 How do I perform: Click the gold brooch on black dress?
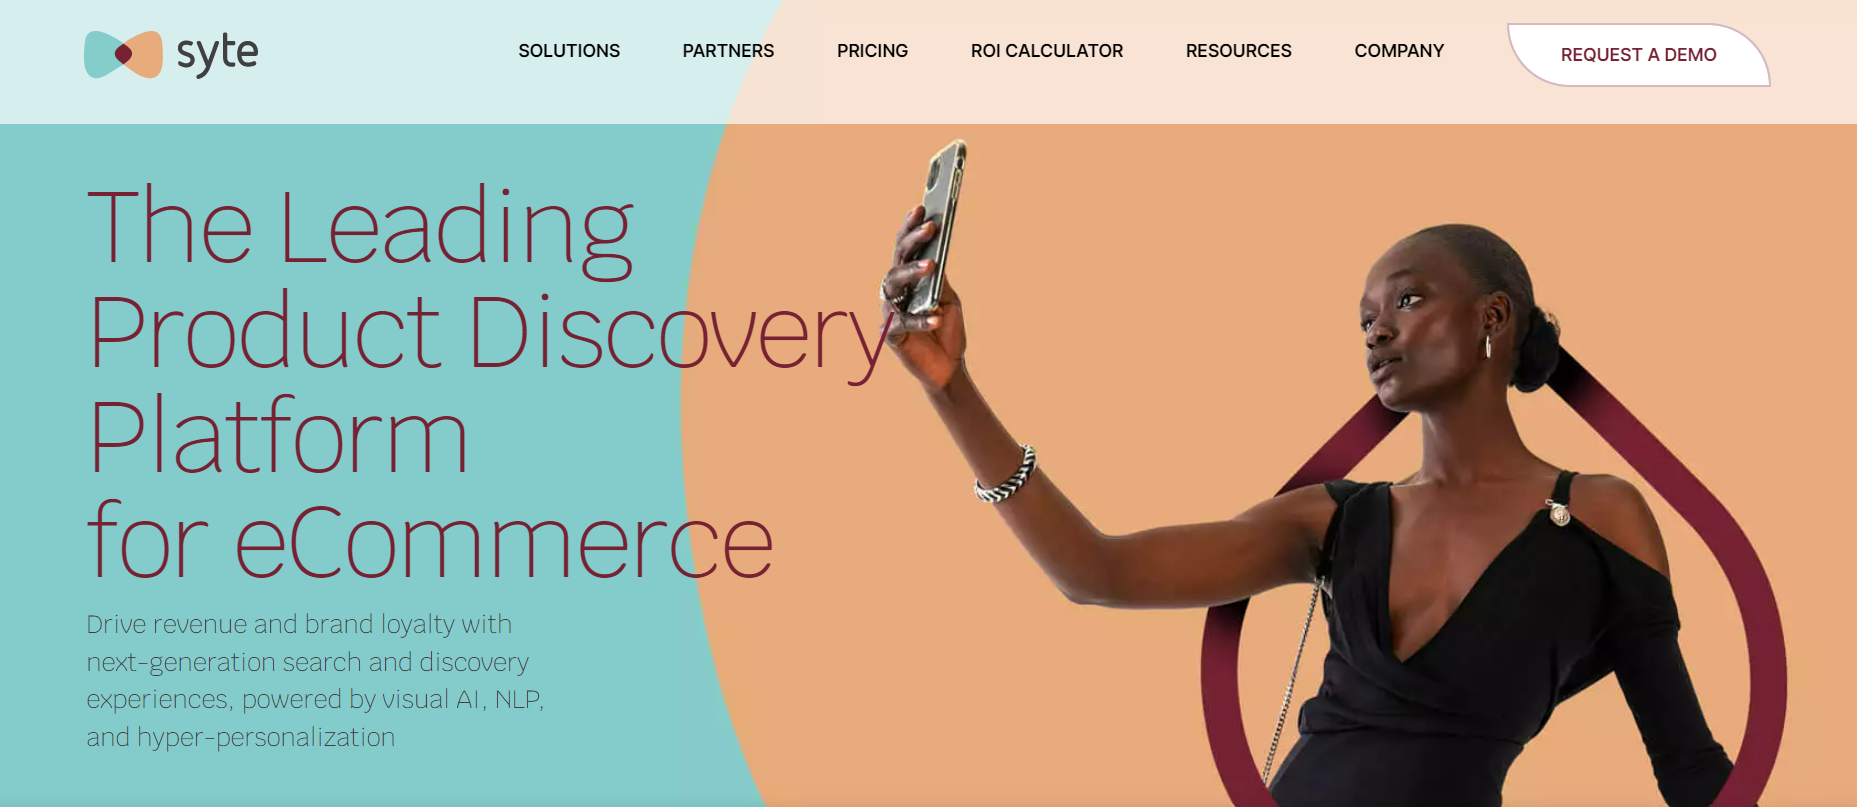[1558, 513]
